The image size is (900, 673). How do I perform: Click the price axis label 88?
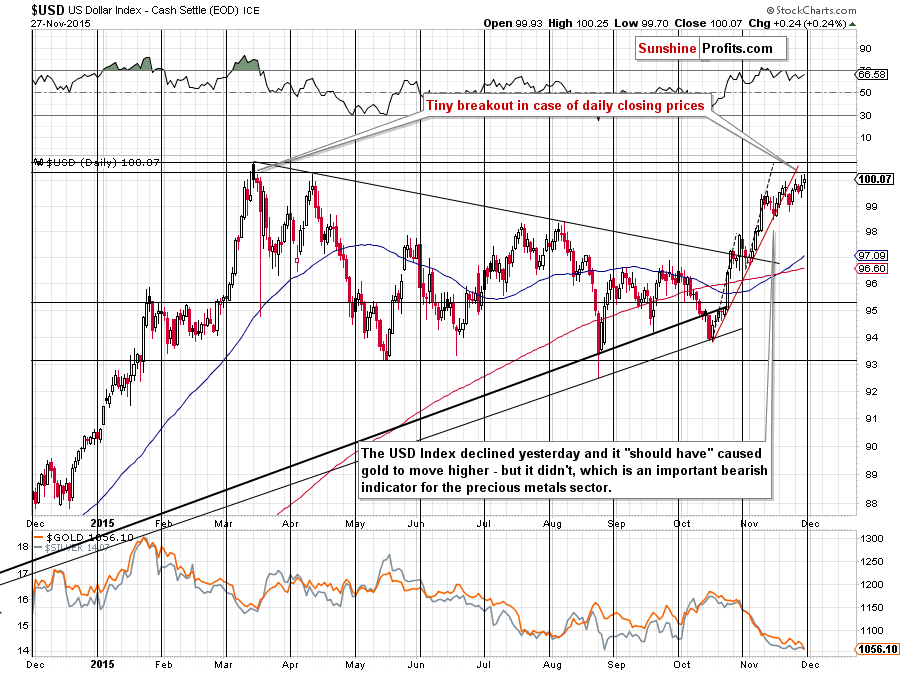point(871,504)
